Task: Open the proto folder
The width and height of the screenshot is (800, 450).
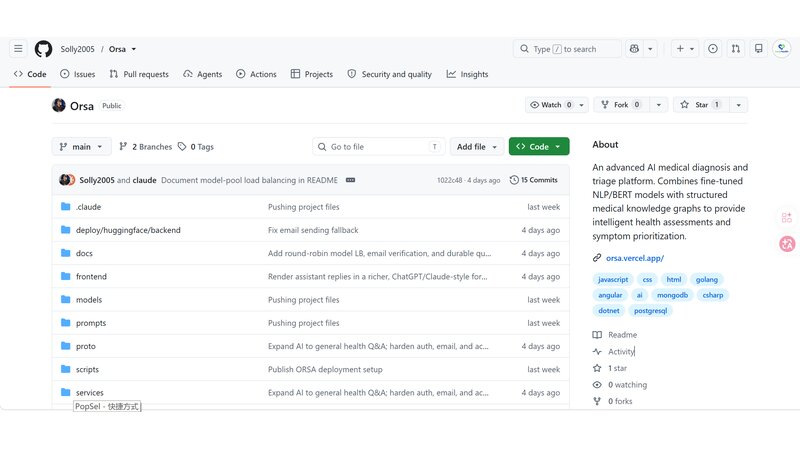Action: (86, 346)
